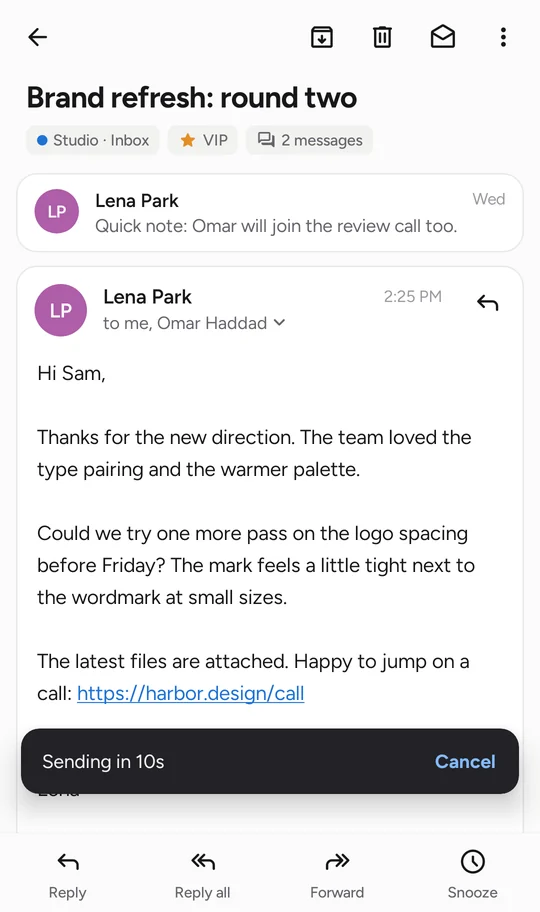Click the 'Hi Sam,' greeting text
This screenshot has height=912, width=540.
pos(72,373)
